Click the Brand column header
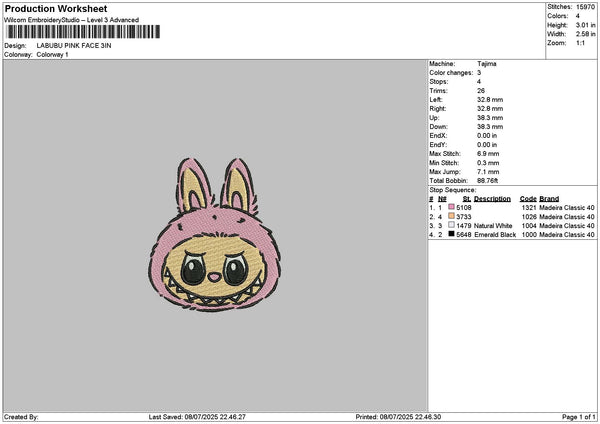Viewport: 600px width, 424px height. [549, 199]
